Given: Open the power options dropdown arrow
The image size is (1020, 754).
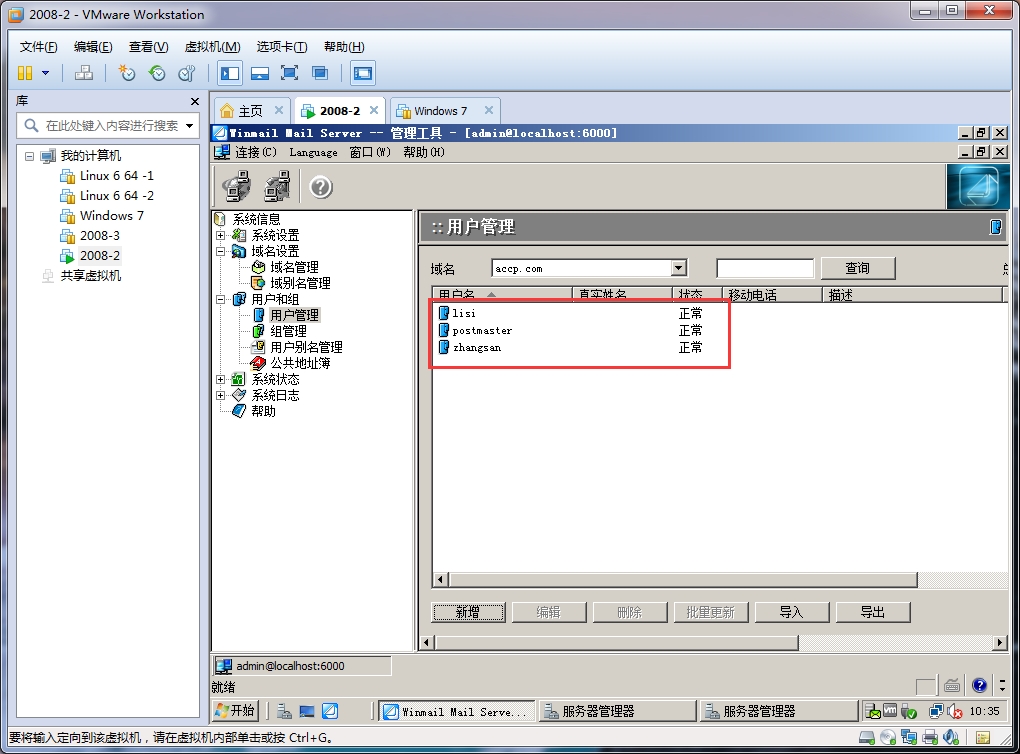Looking at the screenshot, I should 46,73.
